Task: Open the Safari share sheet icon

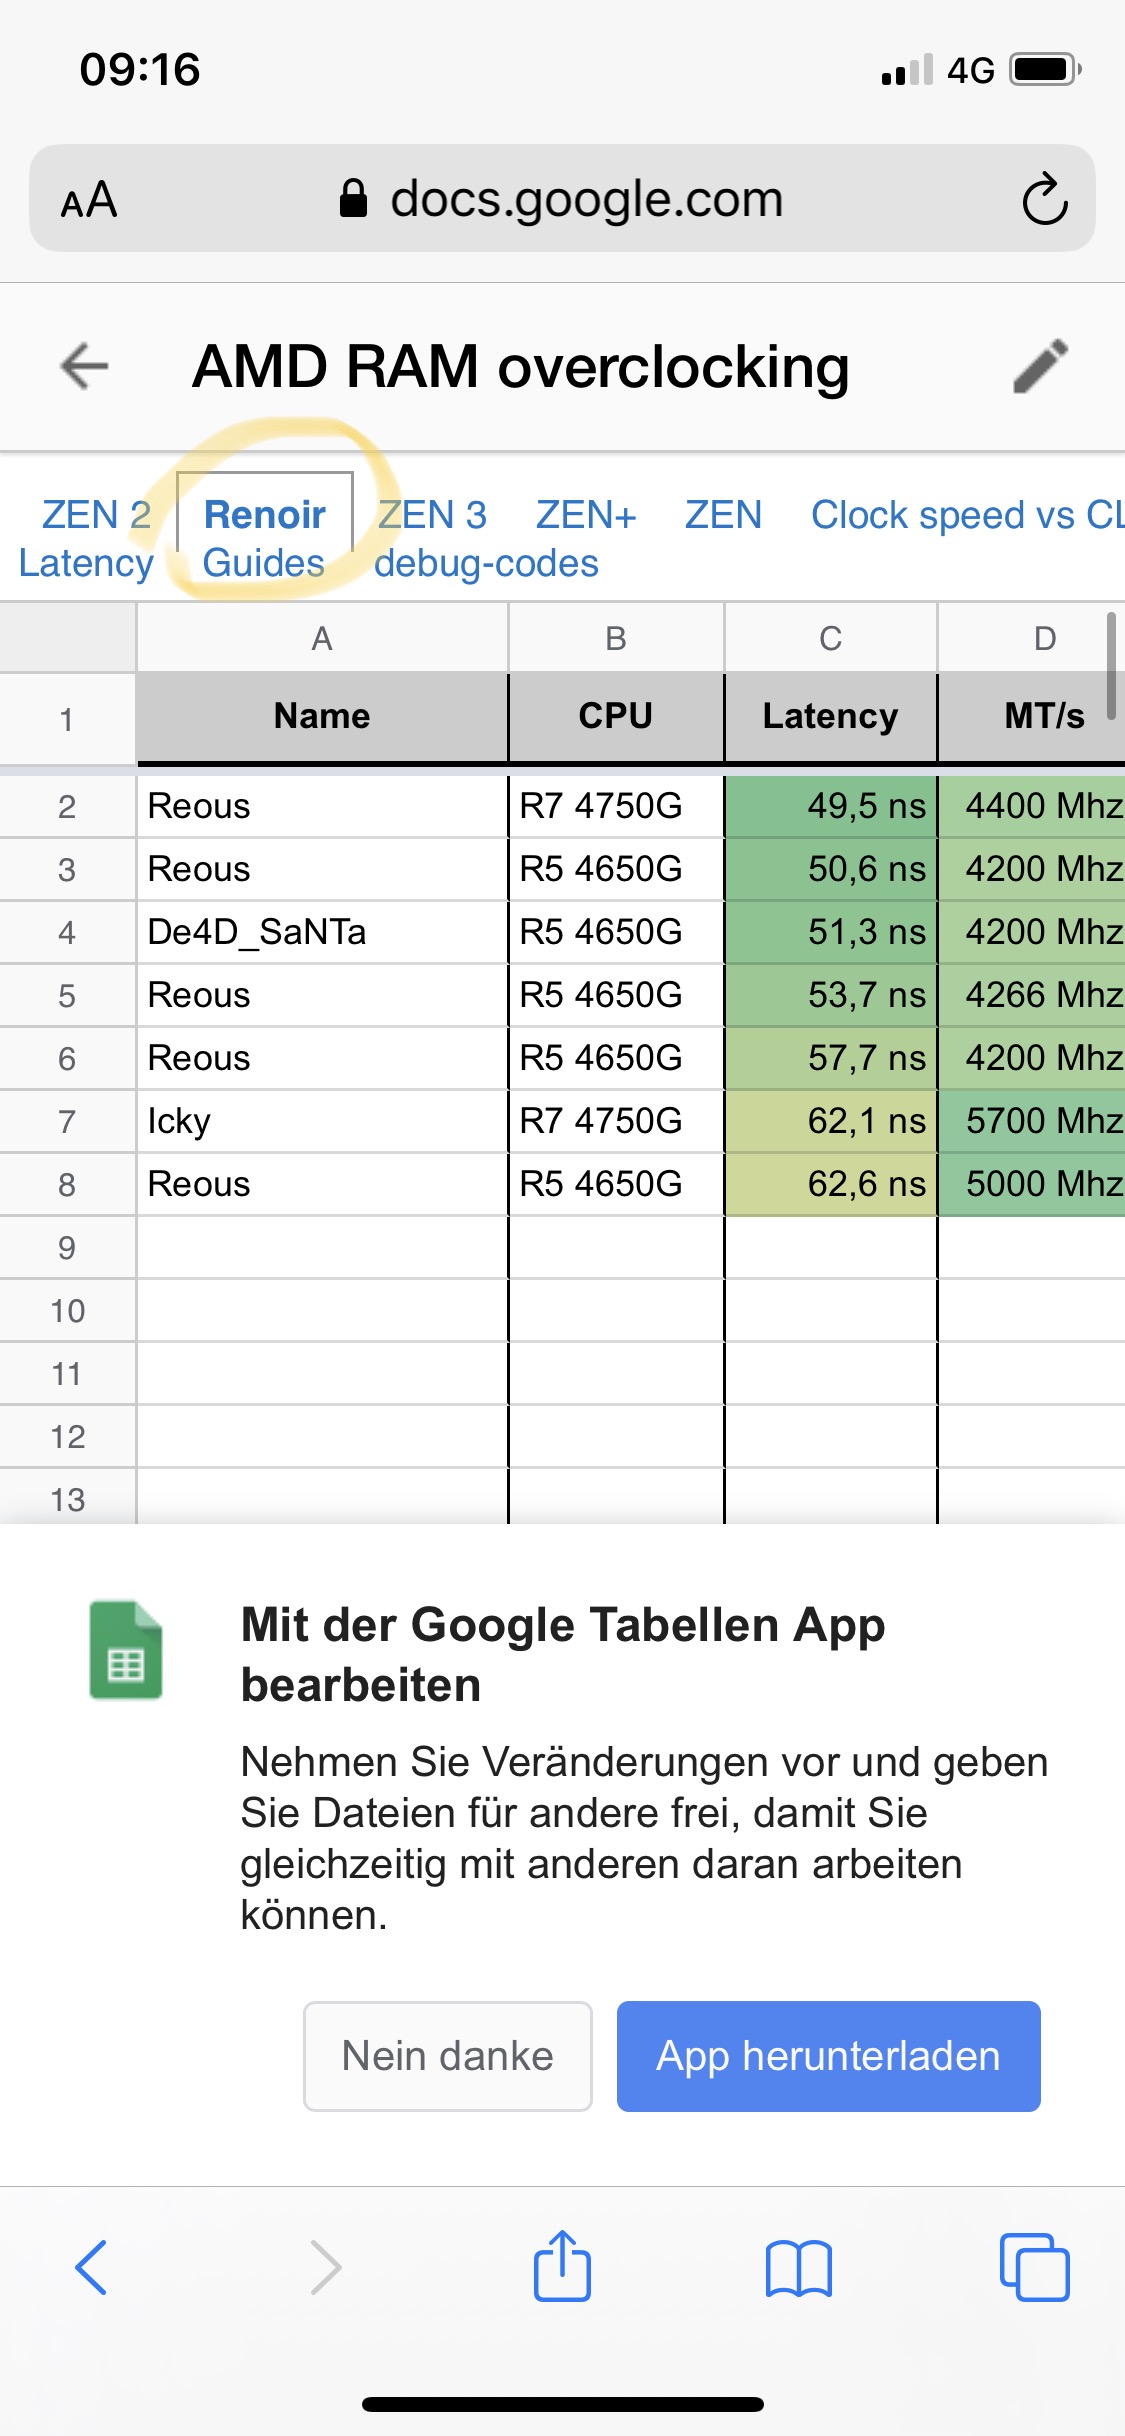Action: point(562,2266)
